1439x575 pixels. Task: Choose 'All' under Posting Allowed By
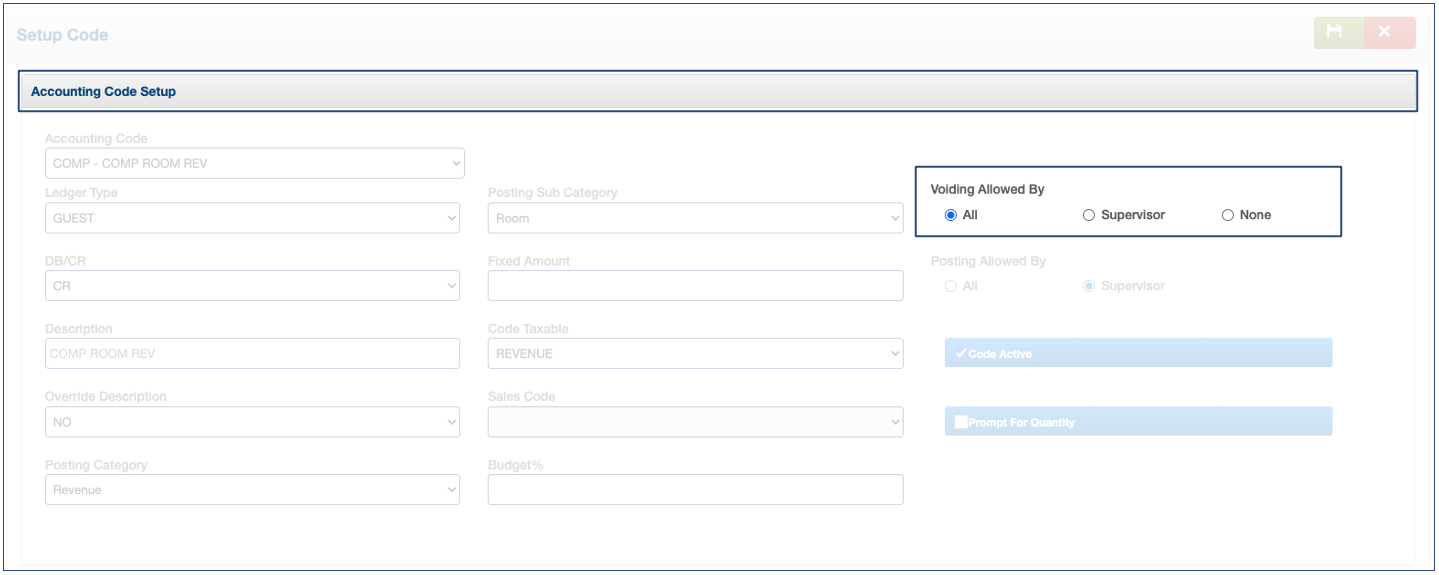tap(951, 286)
